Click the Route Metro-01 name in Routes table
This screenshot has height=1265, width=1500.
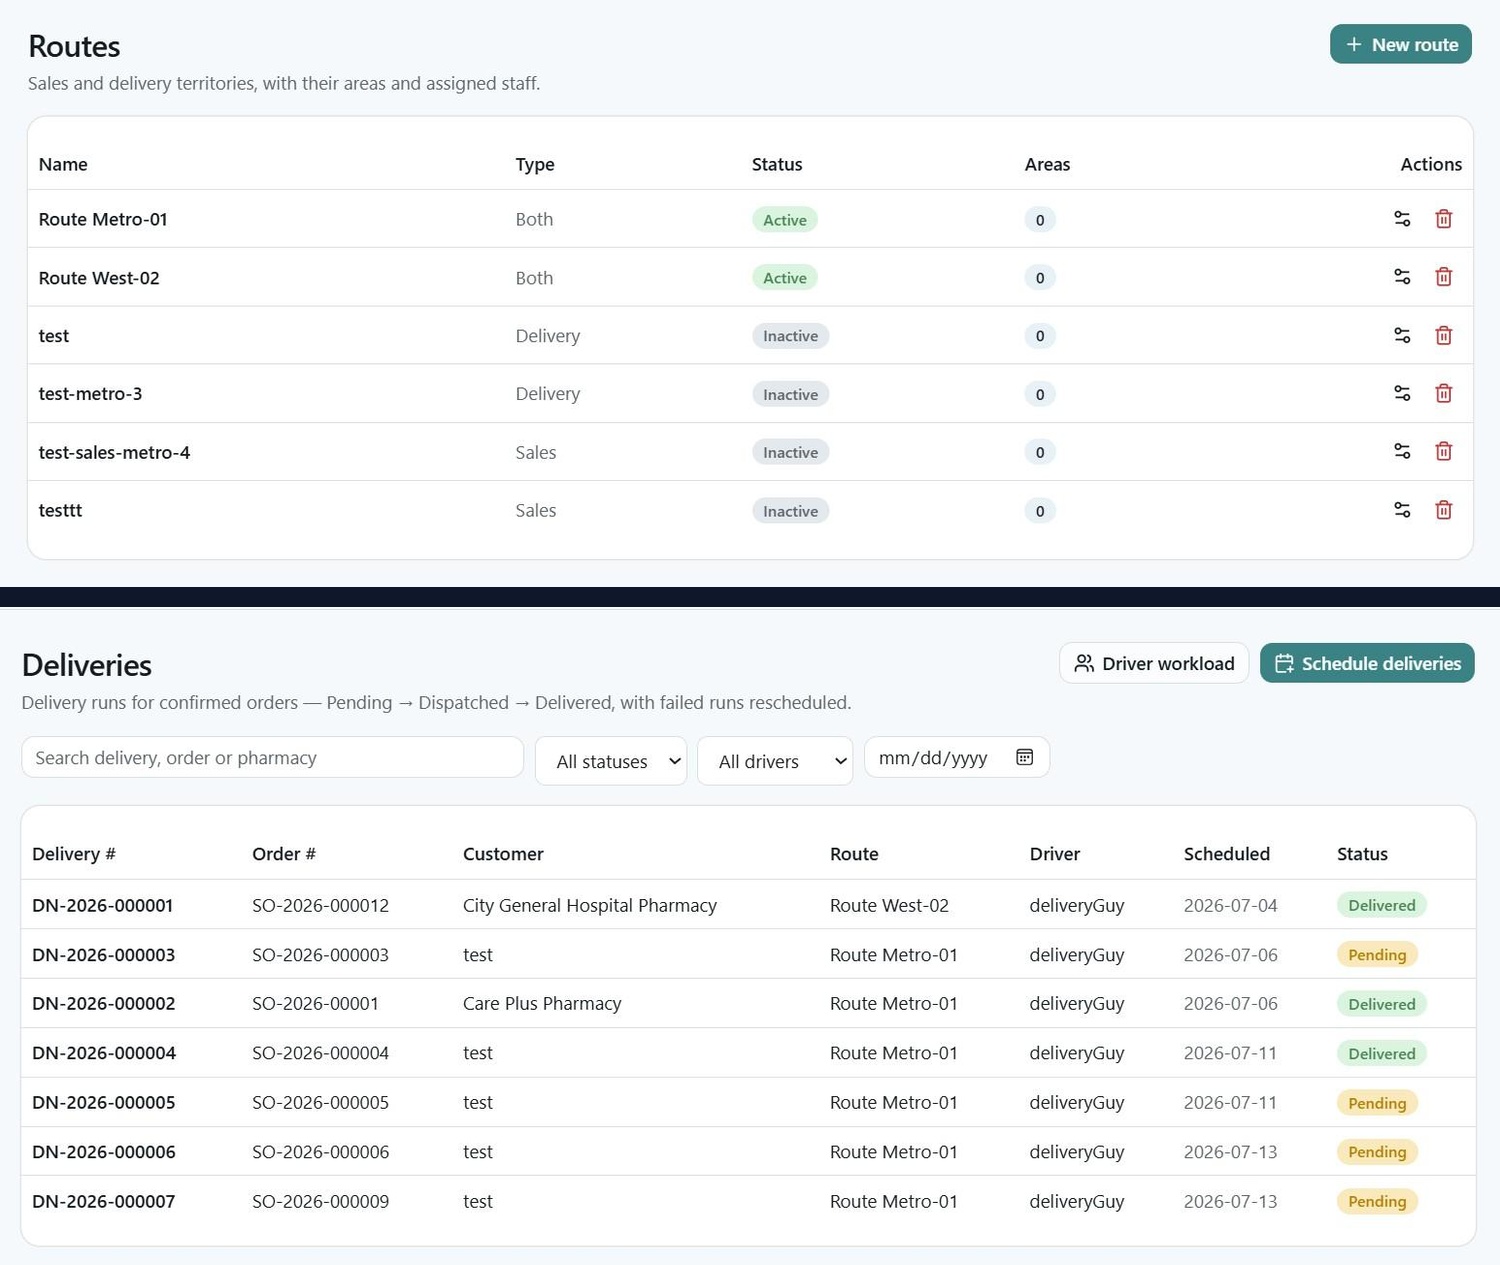tap(103, 219)
